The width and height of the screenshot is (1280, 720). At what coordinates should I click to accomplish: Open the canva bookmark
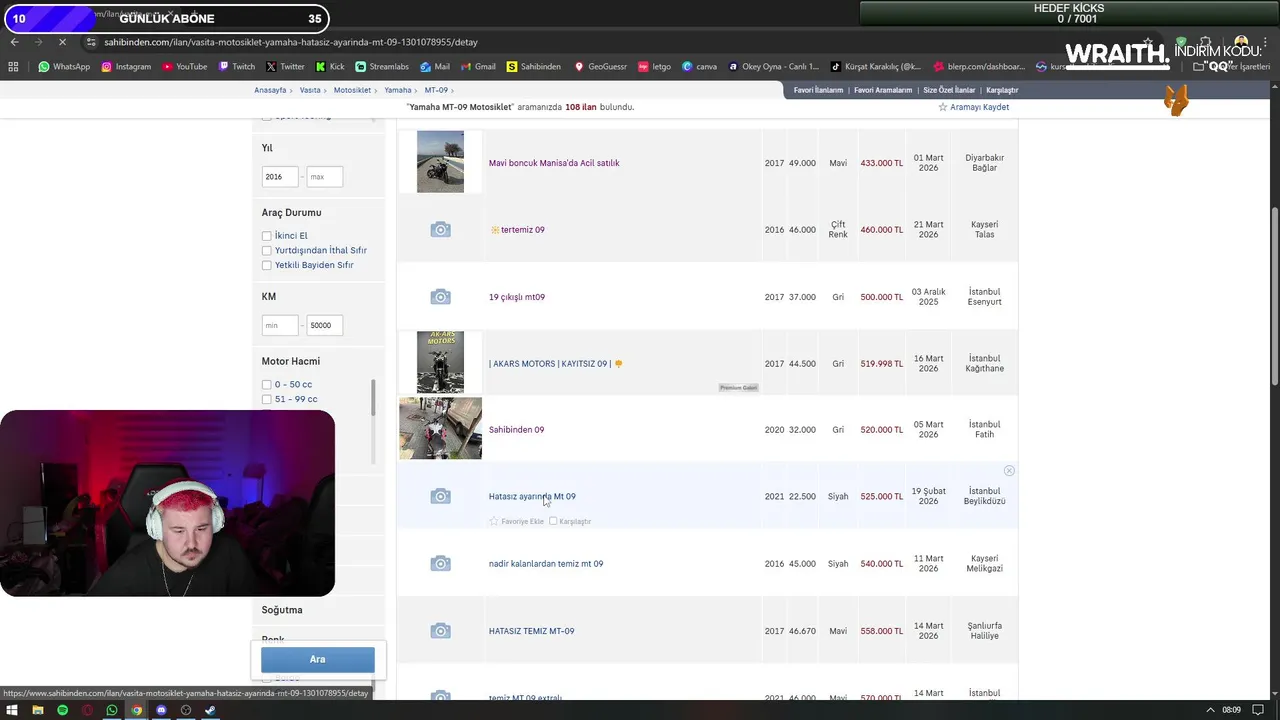(x=699, y=67)
